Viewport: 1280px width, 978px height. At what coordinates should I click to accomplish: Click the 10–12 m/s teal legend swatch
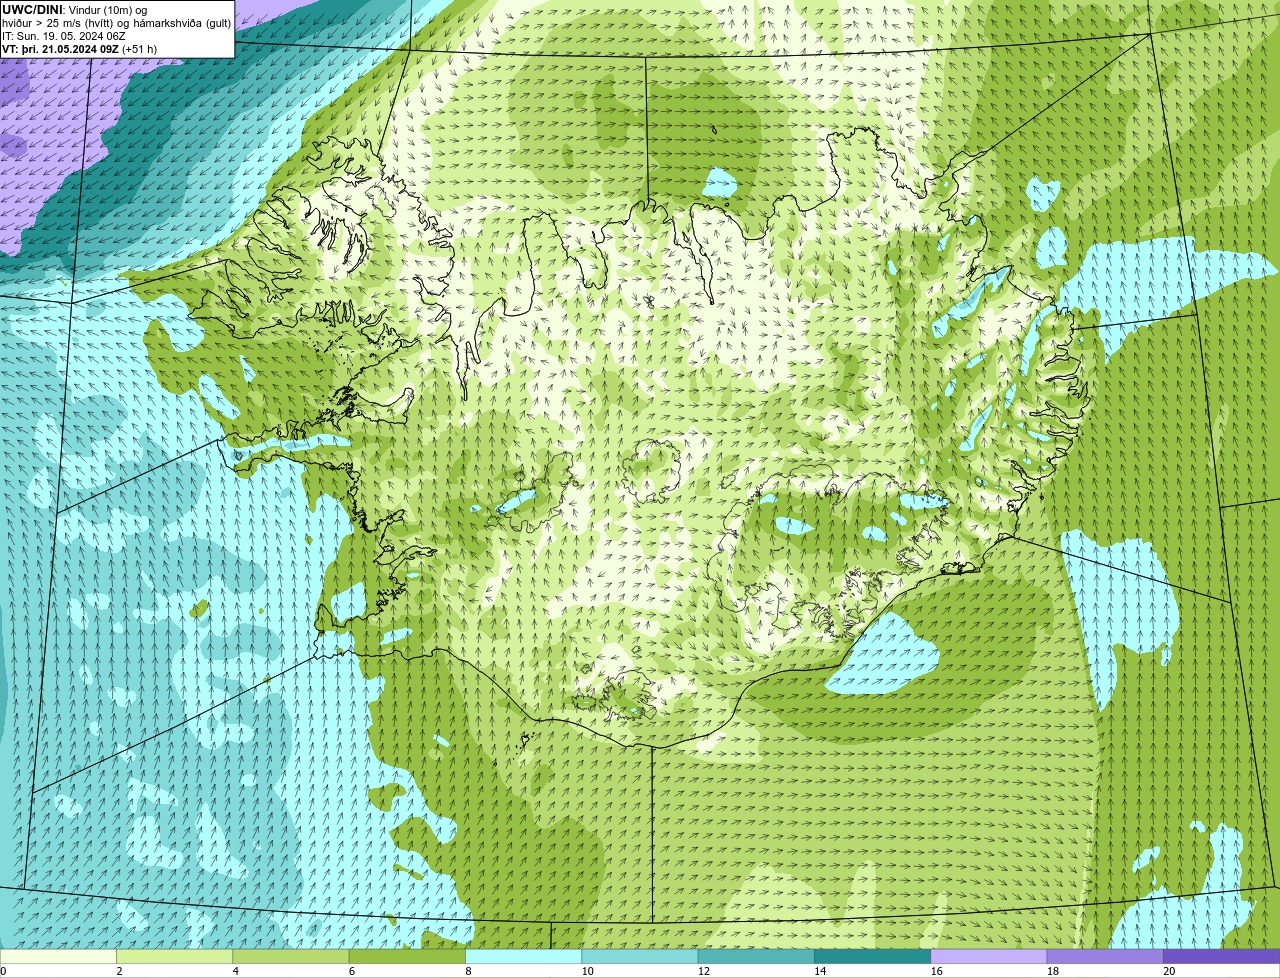639,956
